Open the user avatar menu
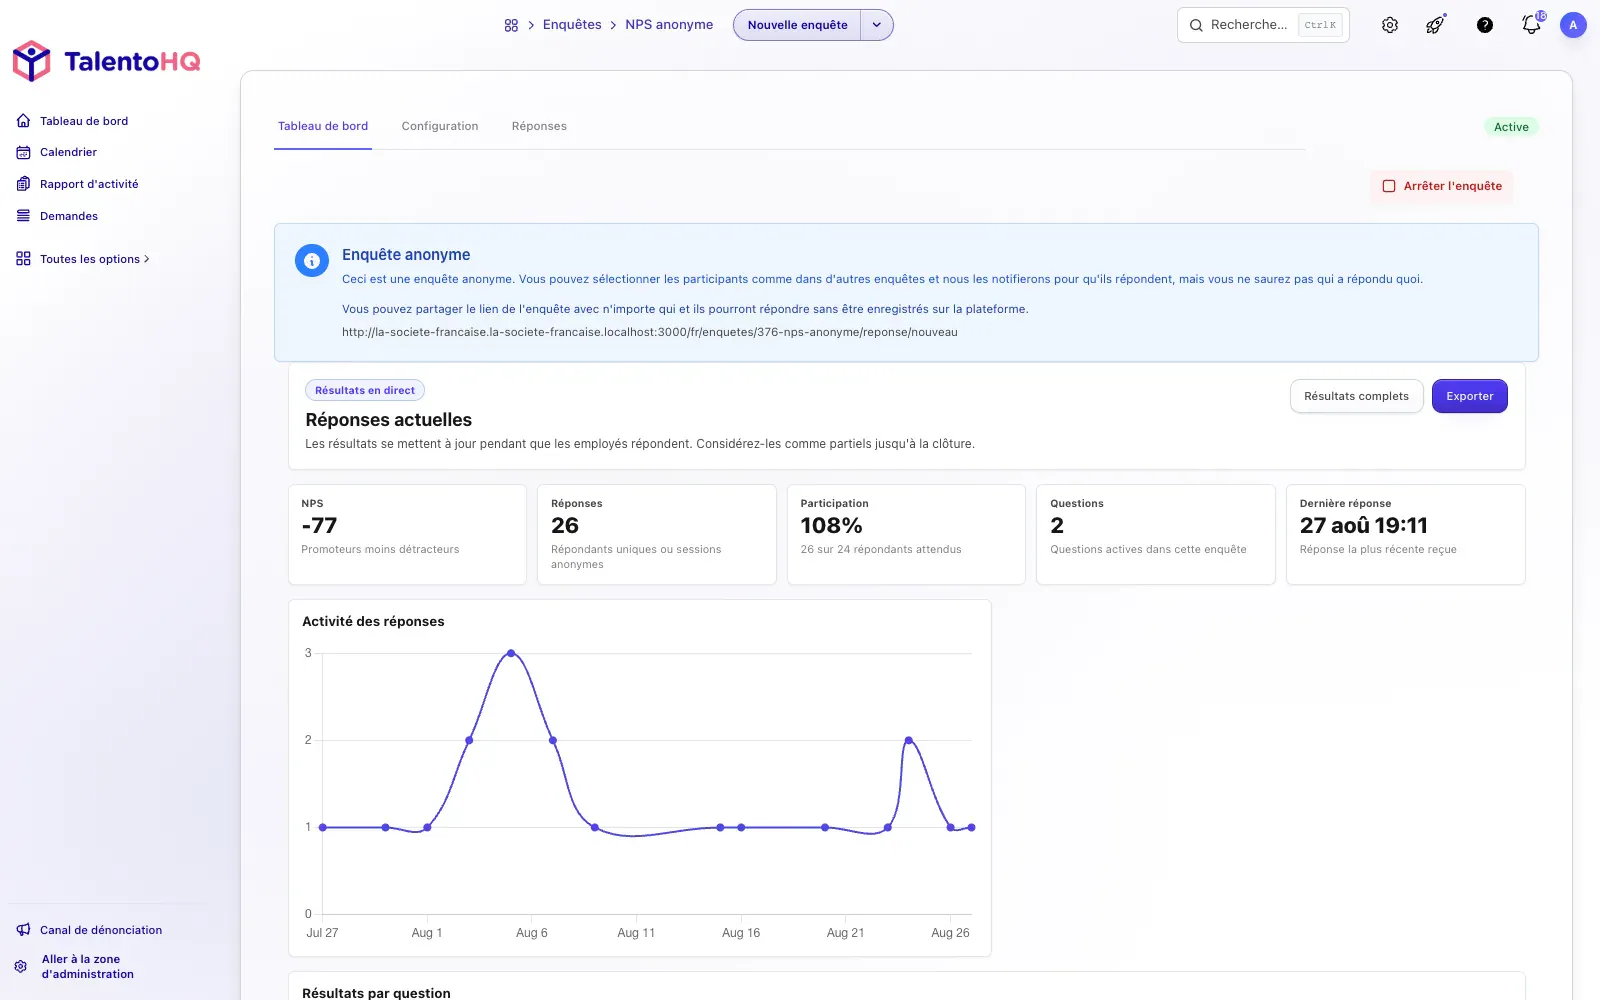1600x1000 pixels. click(1573, 25)
